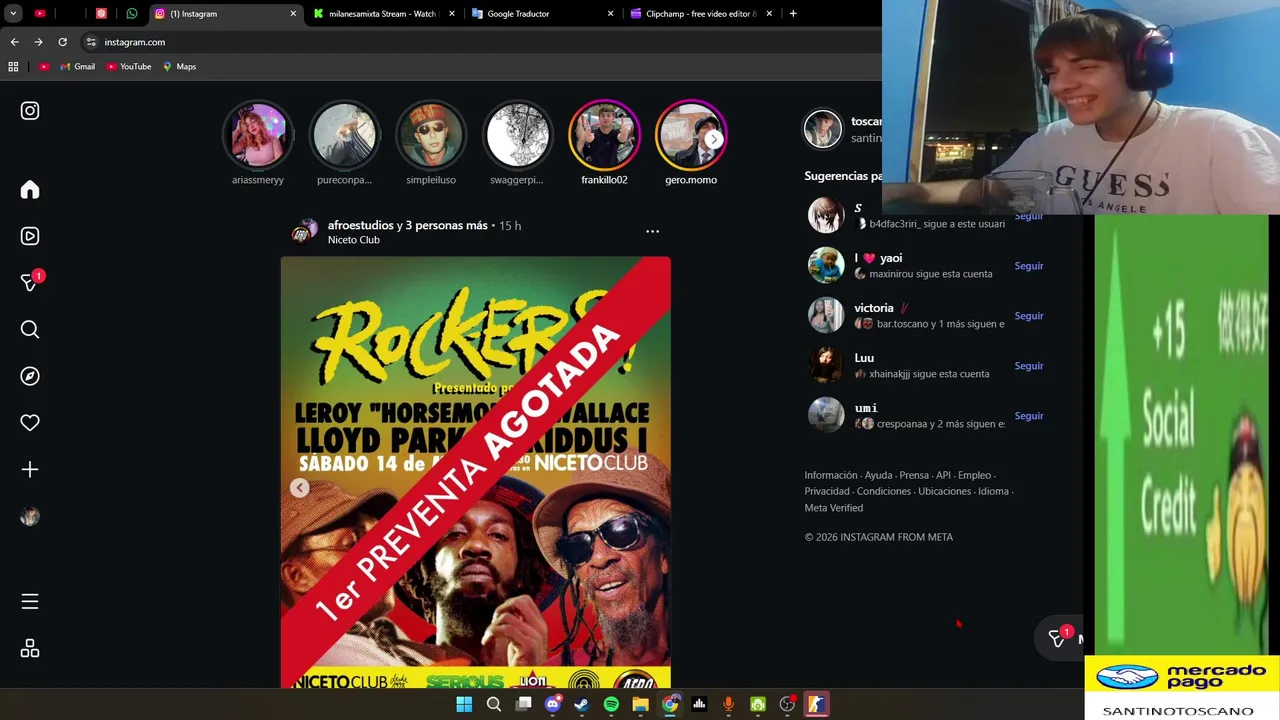This screenshot has height=720, width=1280.
Task: Reload the Instagram page
Action: pos(62,42)
